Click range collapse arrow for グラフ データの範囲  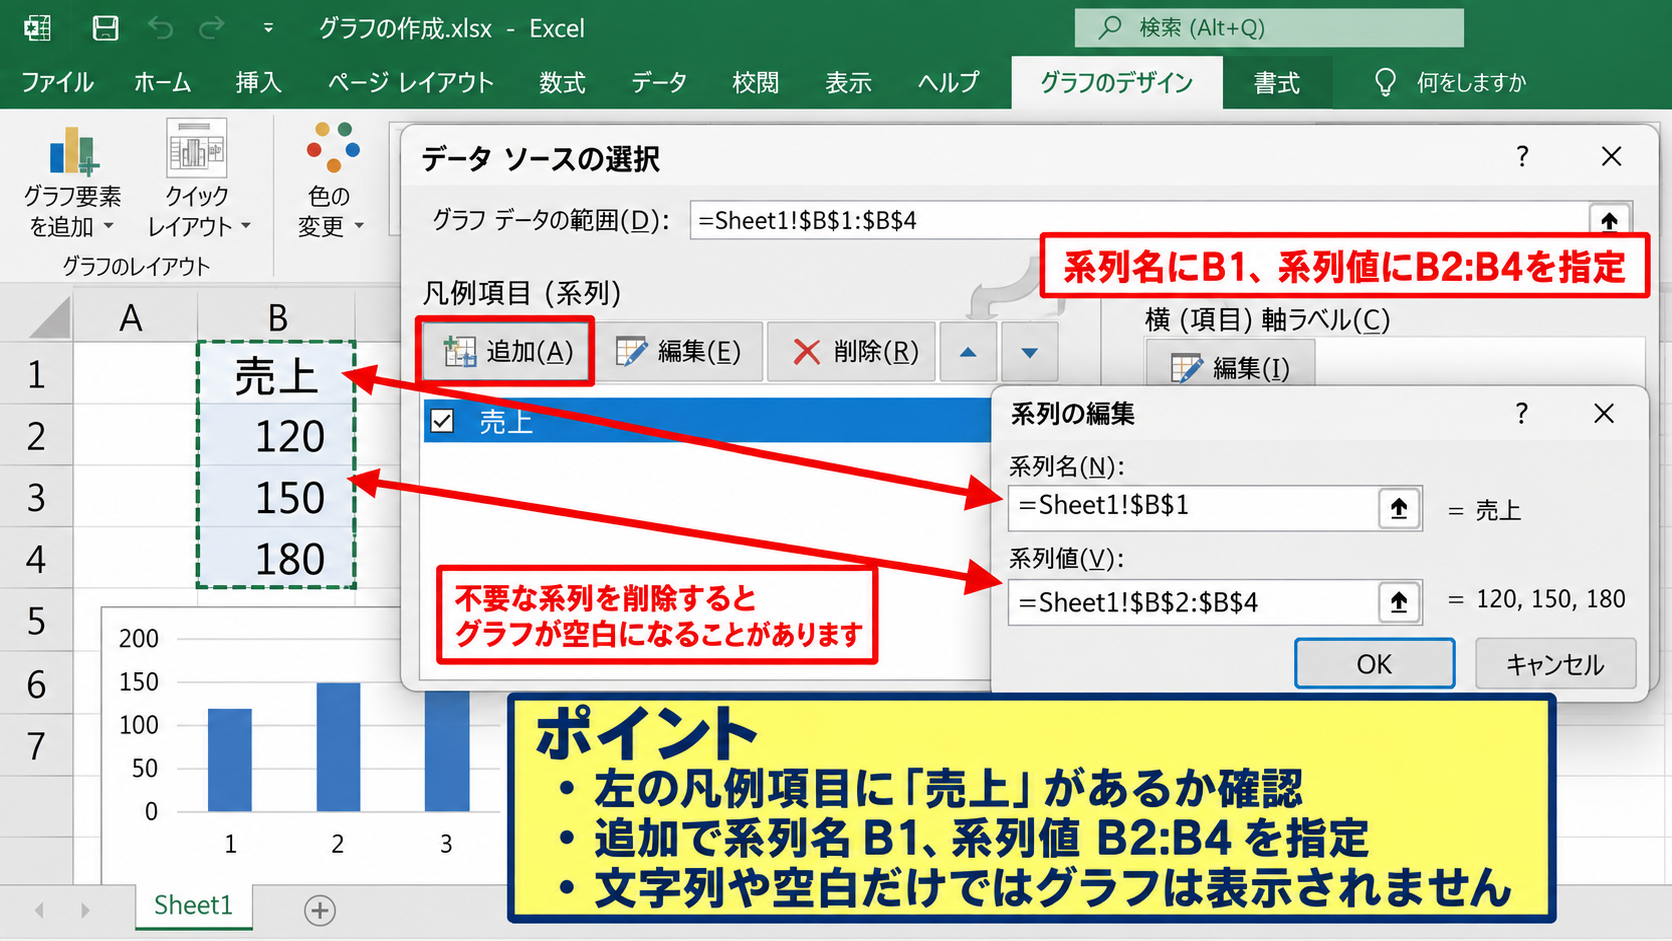pyautogui.click(x=1609, y=221)
